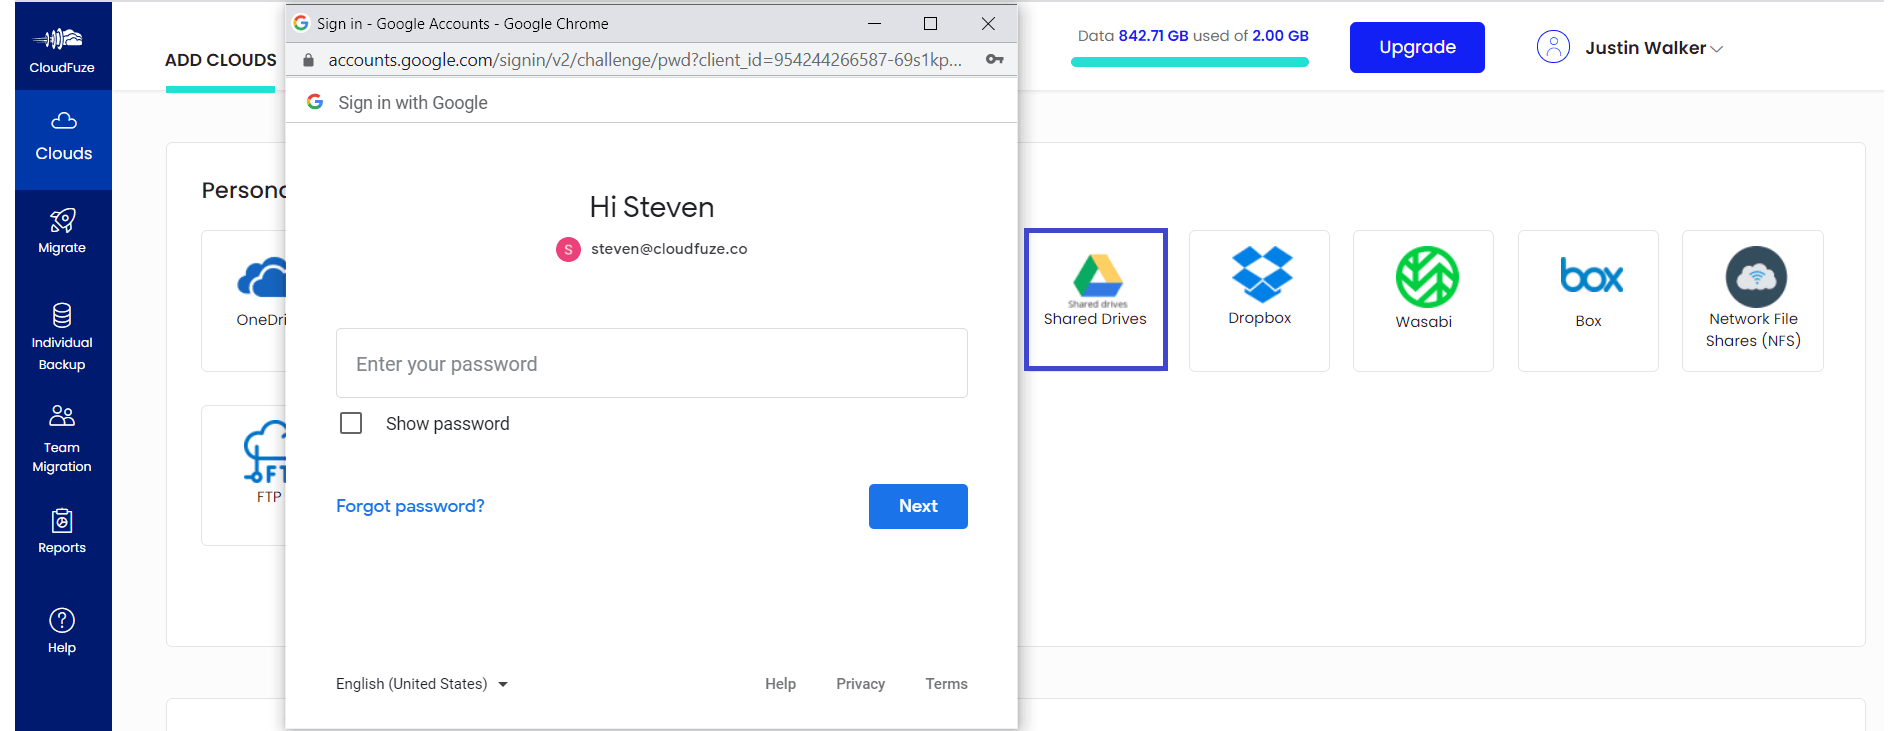
Task: Expand the Justin Walker account menu
Action: pyautogui.click(x=1654, y=48)
